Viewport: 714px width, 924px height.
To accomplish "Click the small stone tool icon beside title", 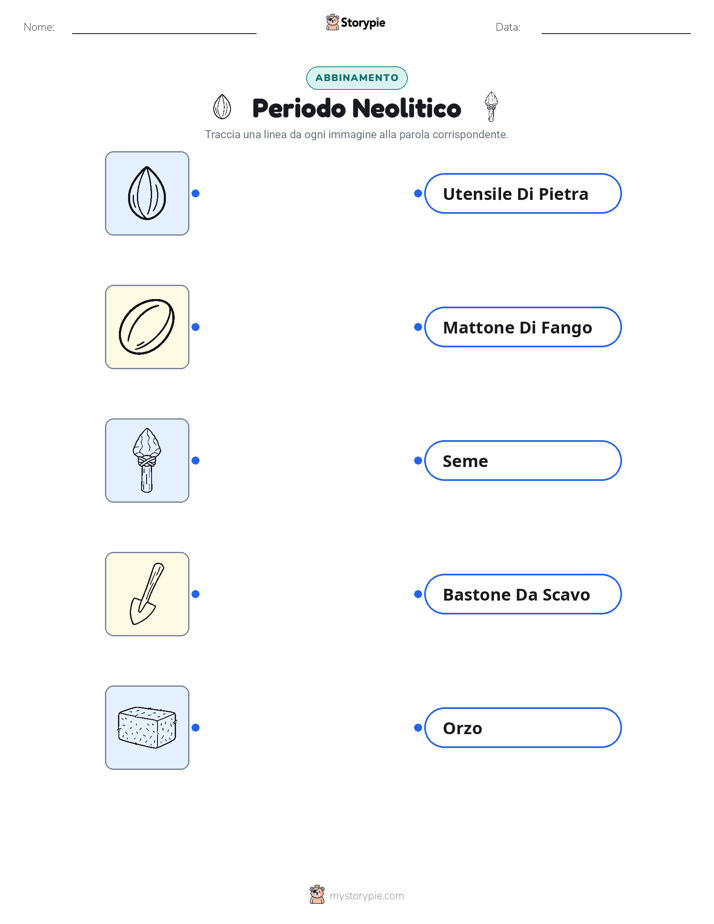I will (x=491, y=107).
